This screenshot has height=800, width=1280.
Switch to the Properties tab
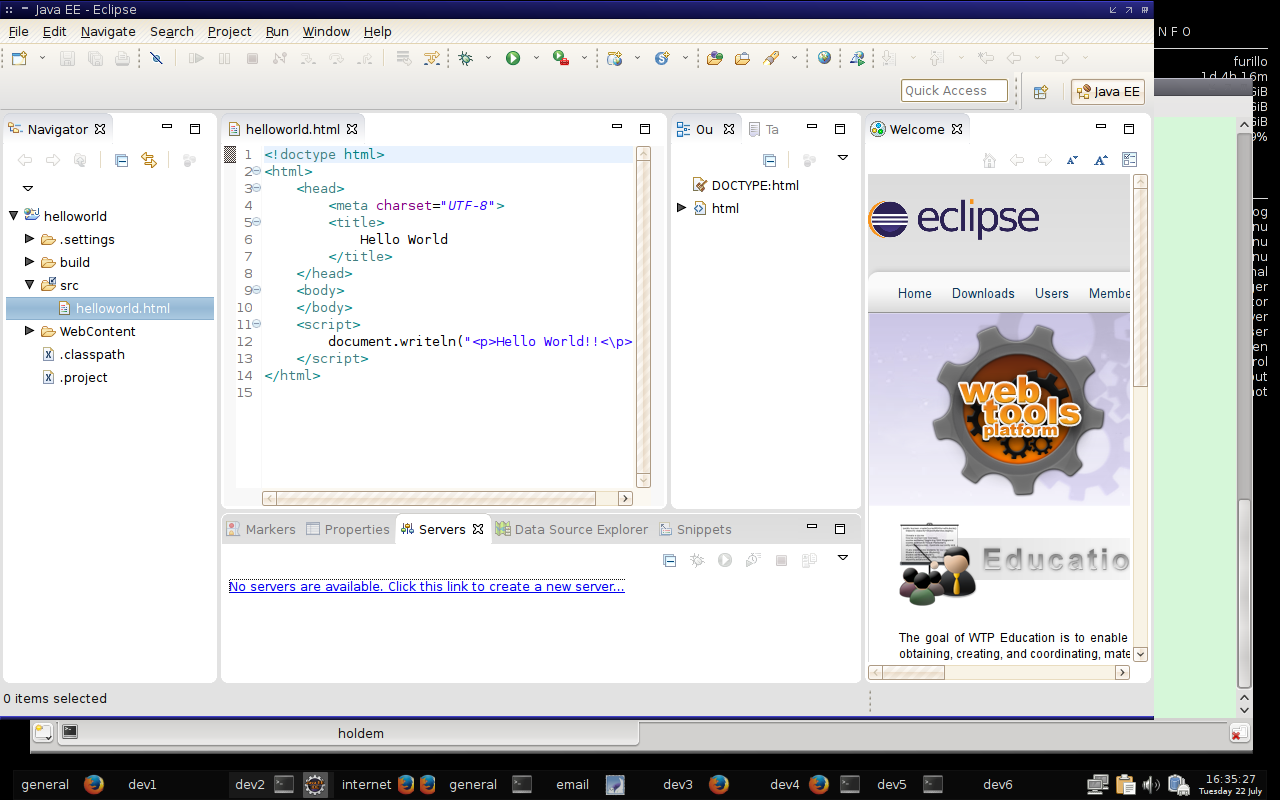348,529
